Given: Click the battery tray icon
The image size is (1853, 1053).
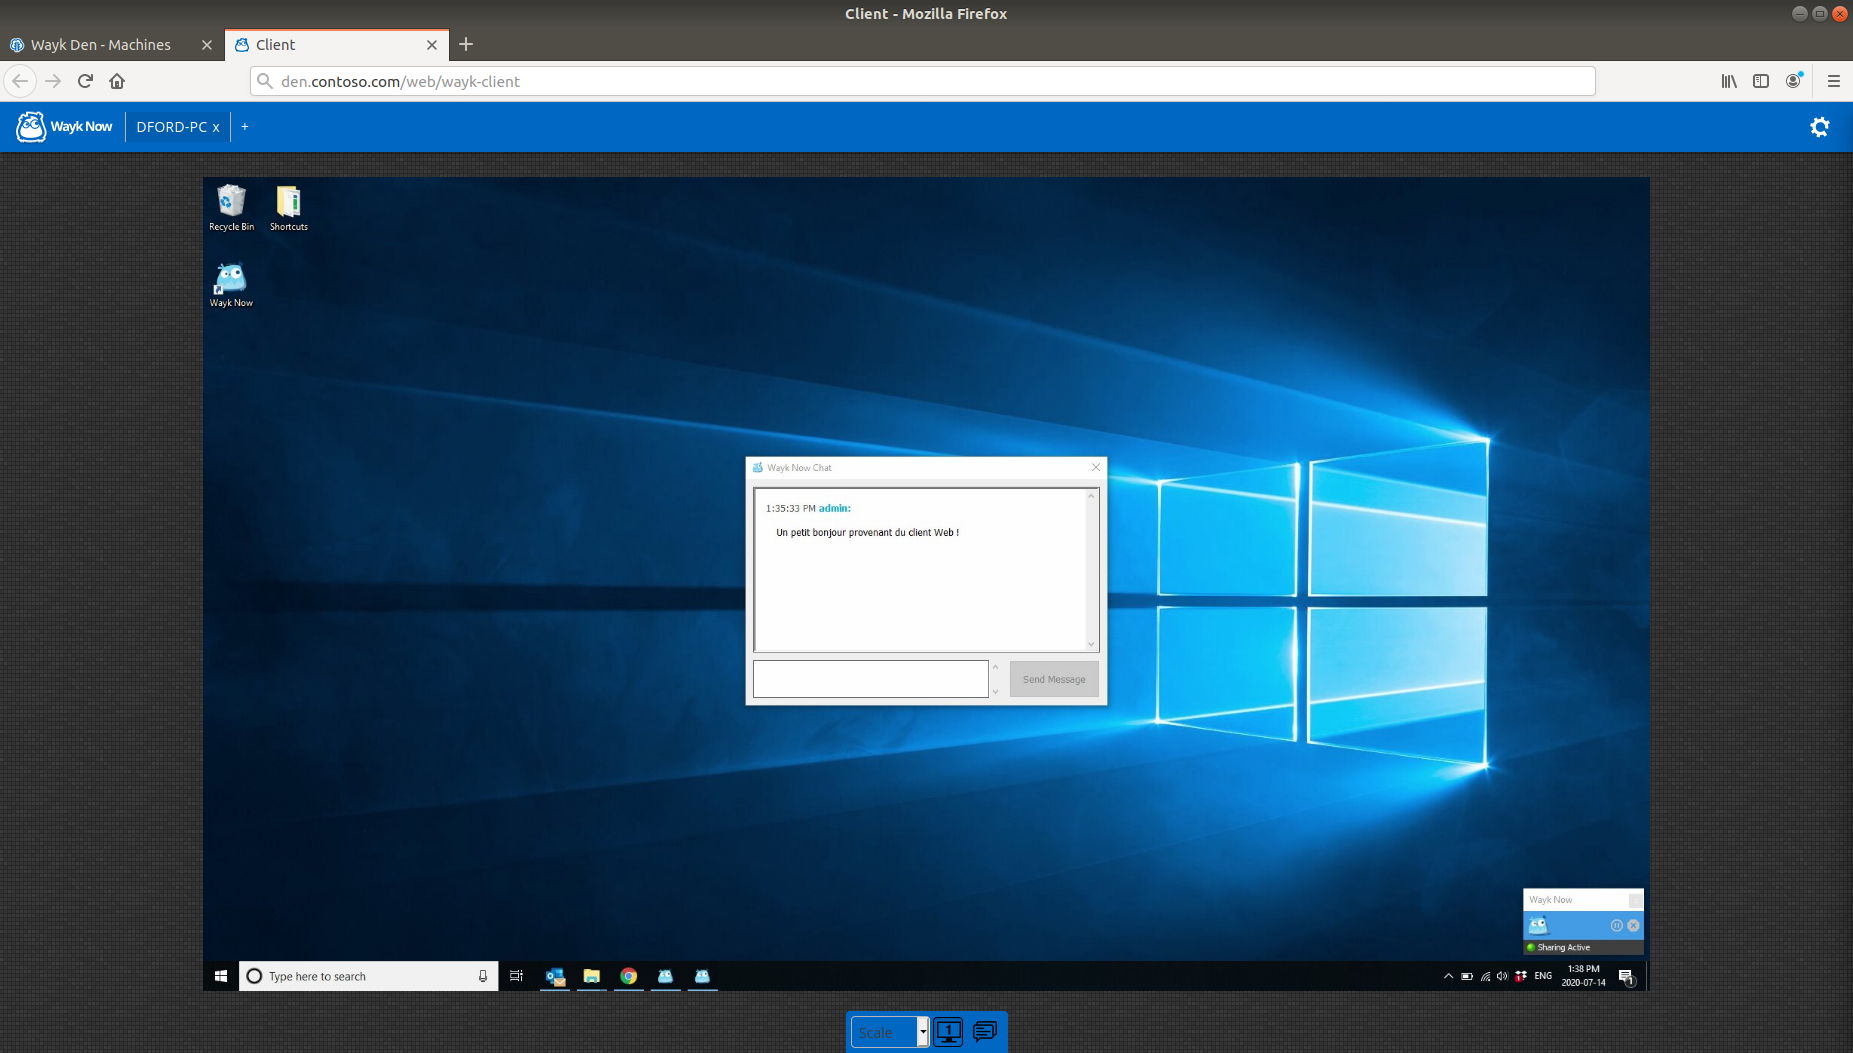Looking at the screenshot, I should tap(1467, 976).
